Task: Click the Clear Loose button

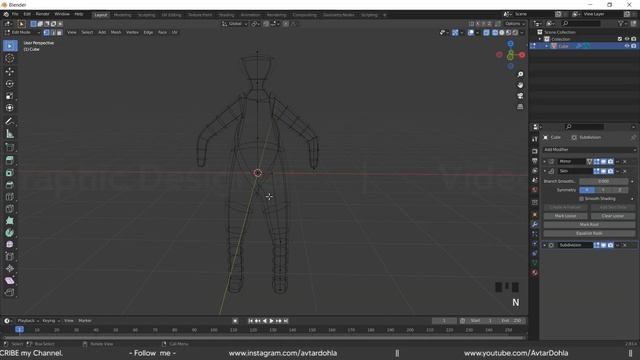Action: 613,216
